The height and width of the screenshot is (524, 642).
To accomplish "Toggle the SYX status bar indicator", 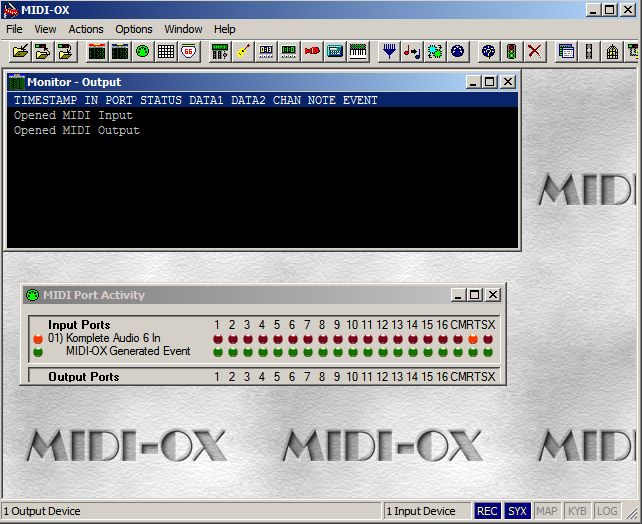I will (x=517, y=511).
